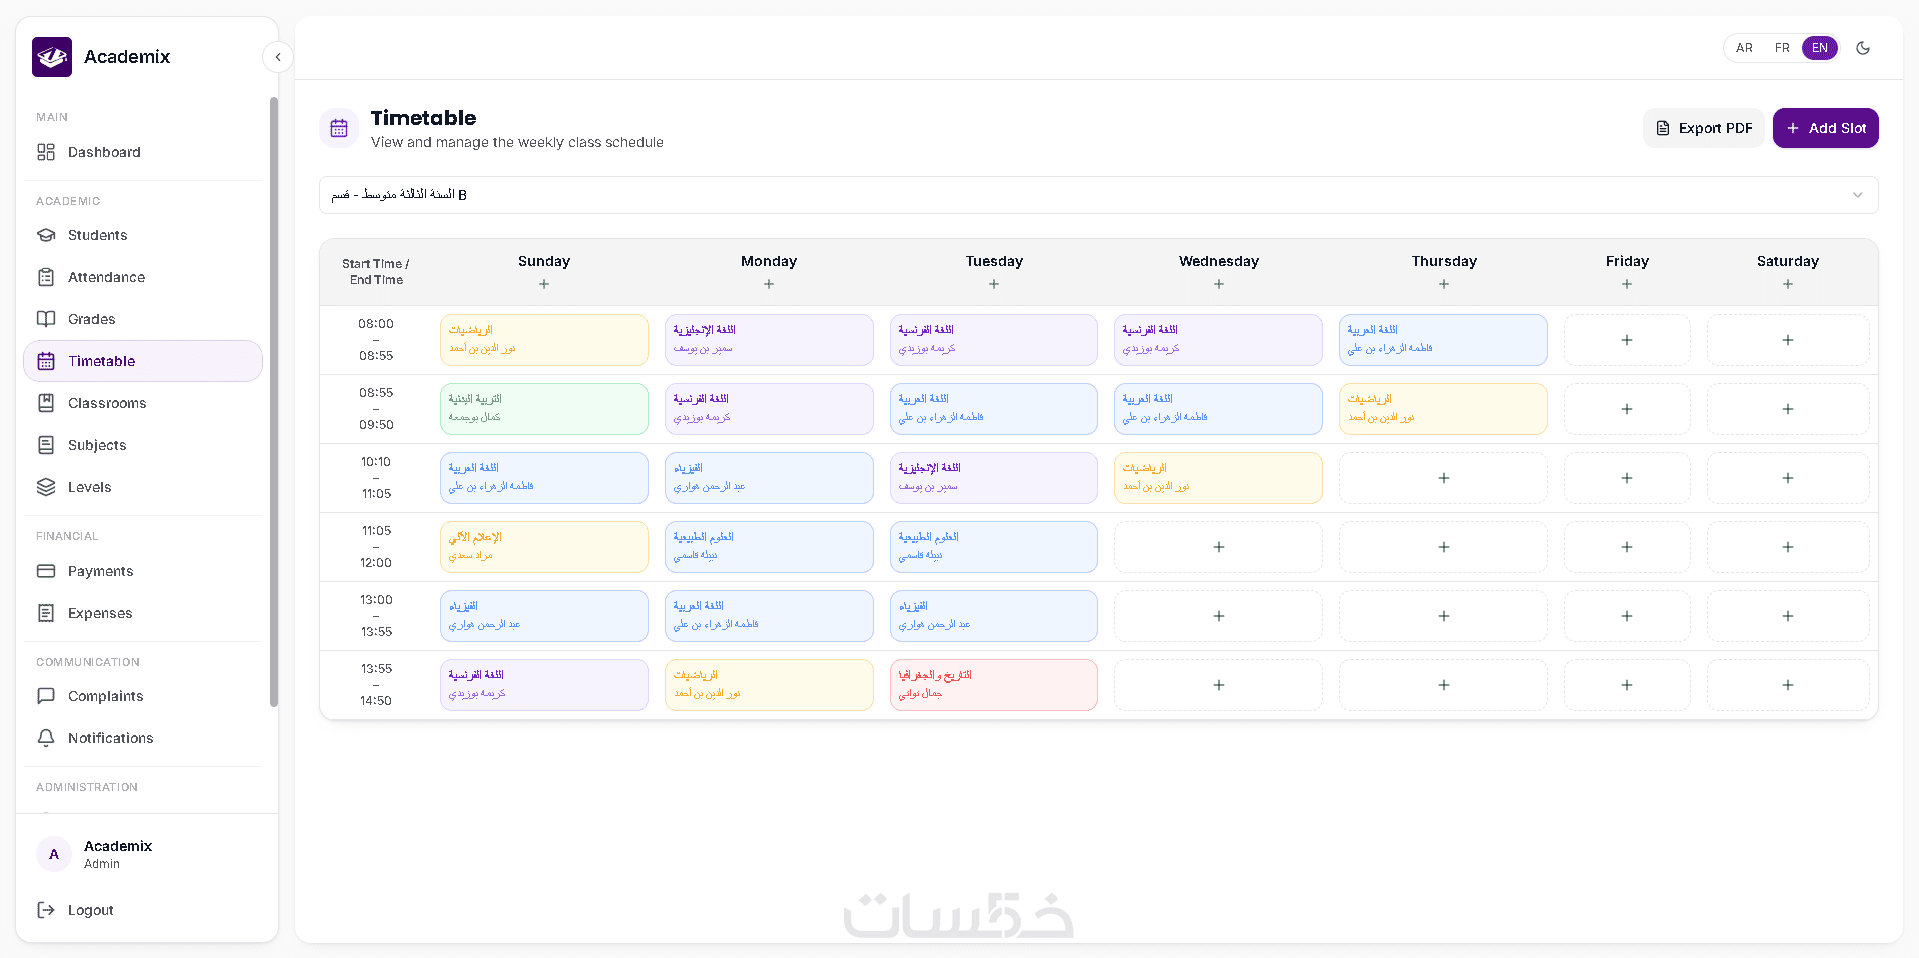
Task: Click the Notifications bell icon
Action: tap(46, 738)
